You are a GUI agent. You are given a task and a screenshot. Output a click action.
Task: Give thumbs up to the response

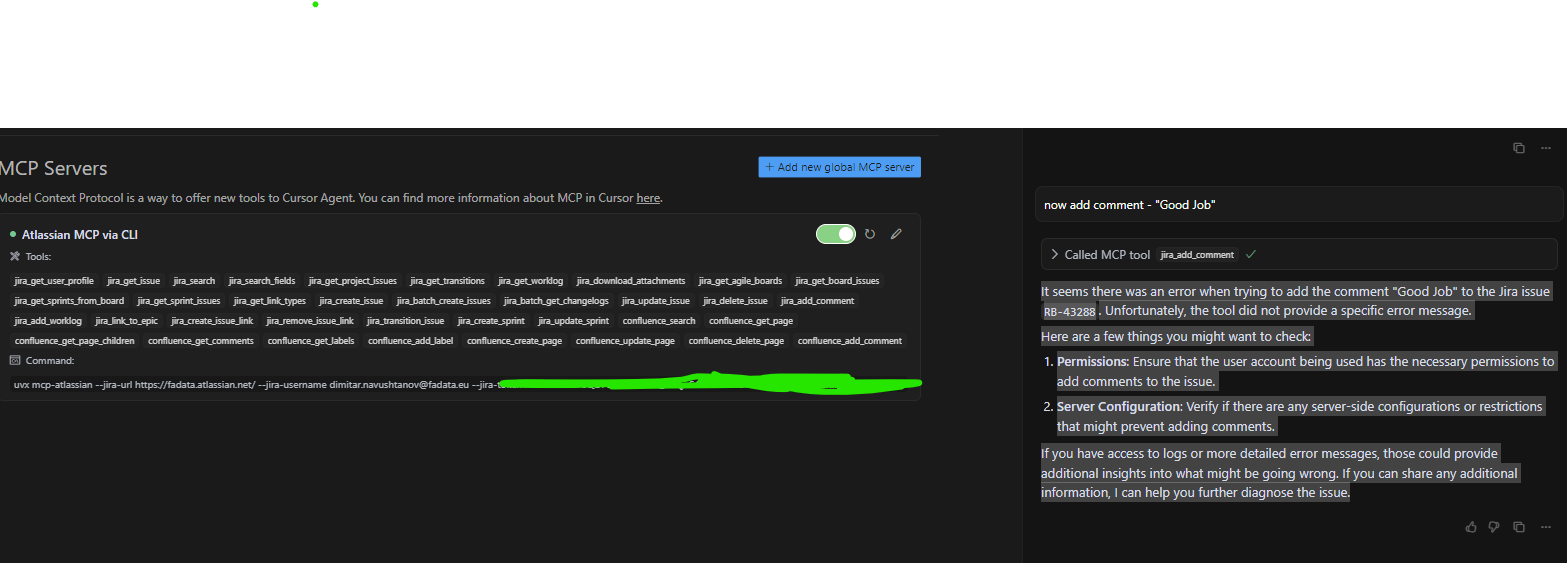point(1471,527)
